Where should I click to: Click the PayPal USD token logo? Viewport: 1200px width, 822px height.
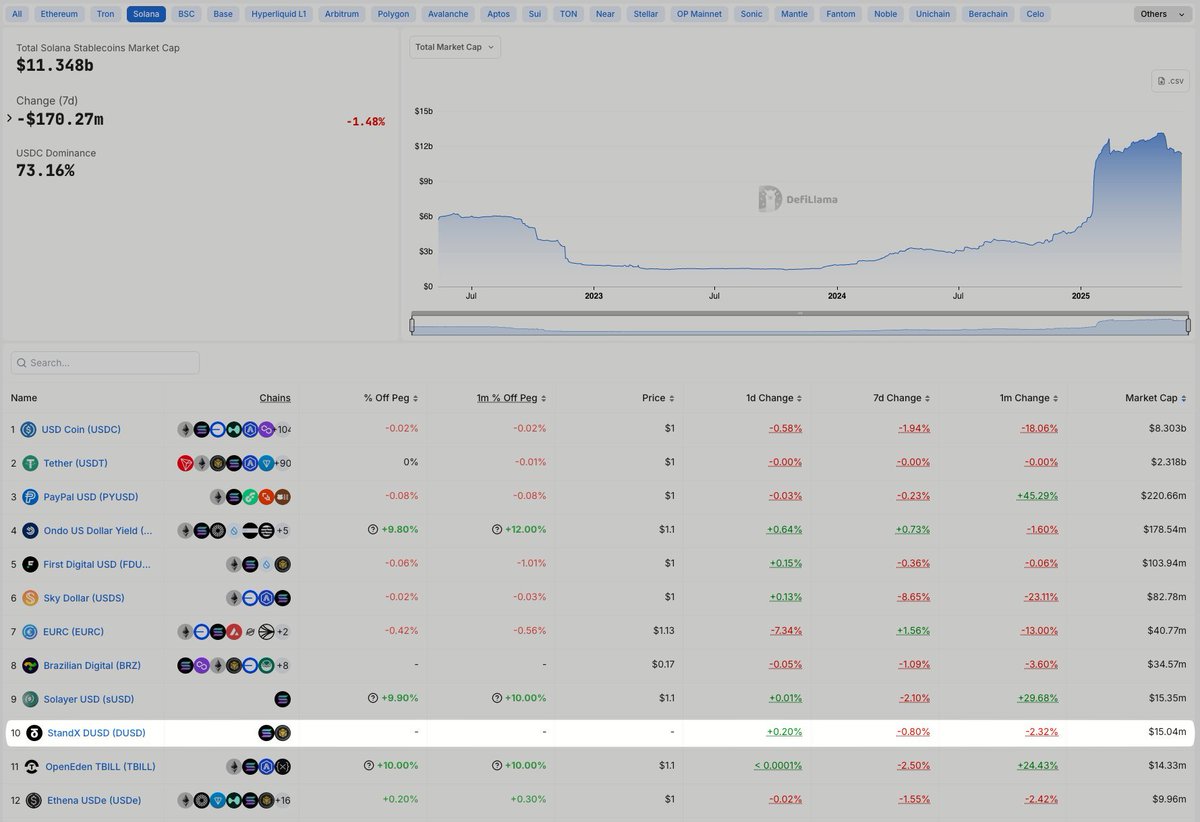tap(29, 497)
